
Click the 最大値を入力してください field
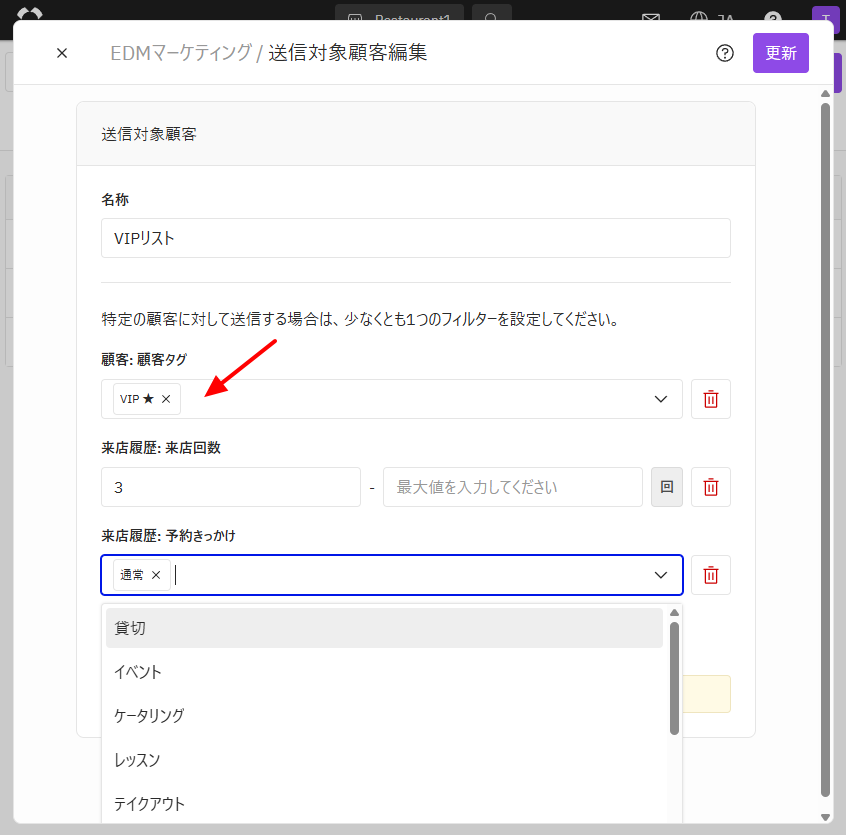pos(513,487)
